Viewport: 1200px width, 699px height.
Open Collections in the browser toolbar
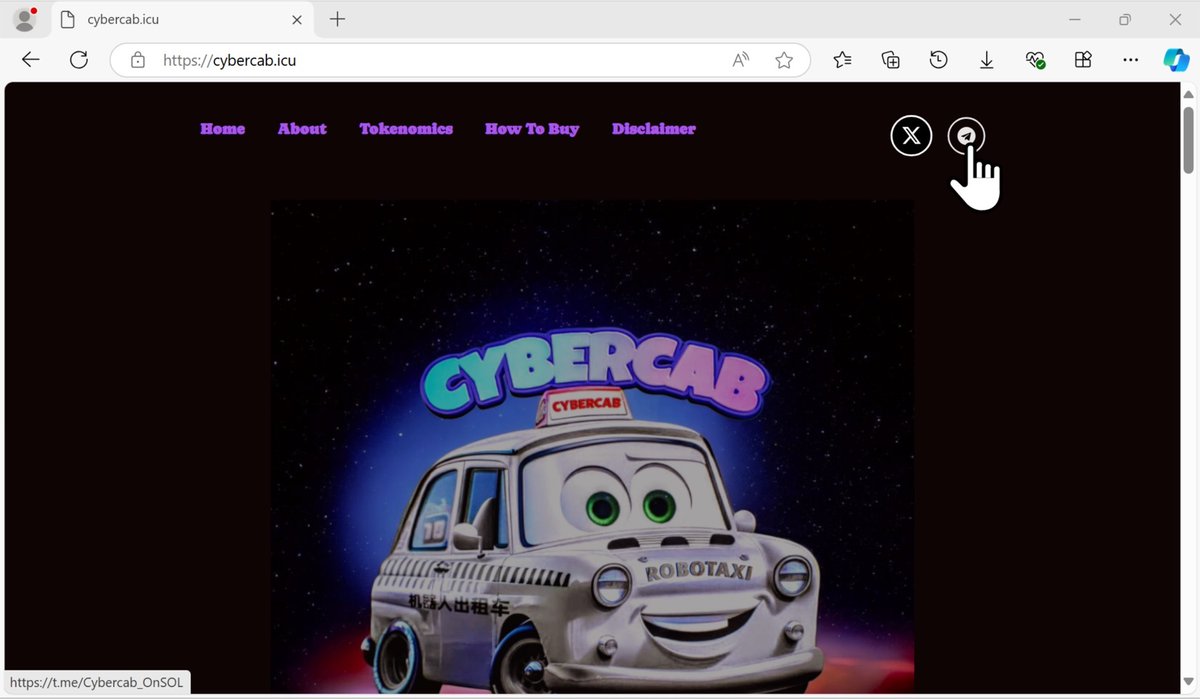point(890,60)
